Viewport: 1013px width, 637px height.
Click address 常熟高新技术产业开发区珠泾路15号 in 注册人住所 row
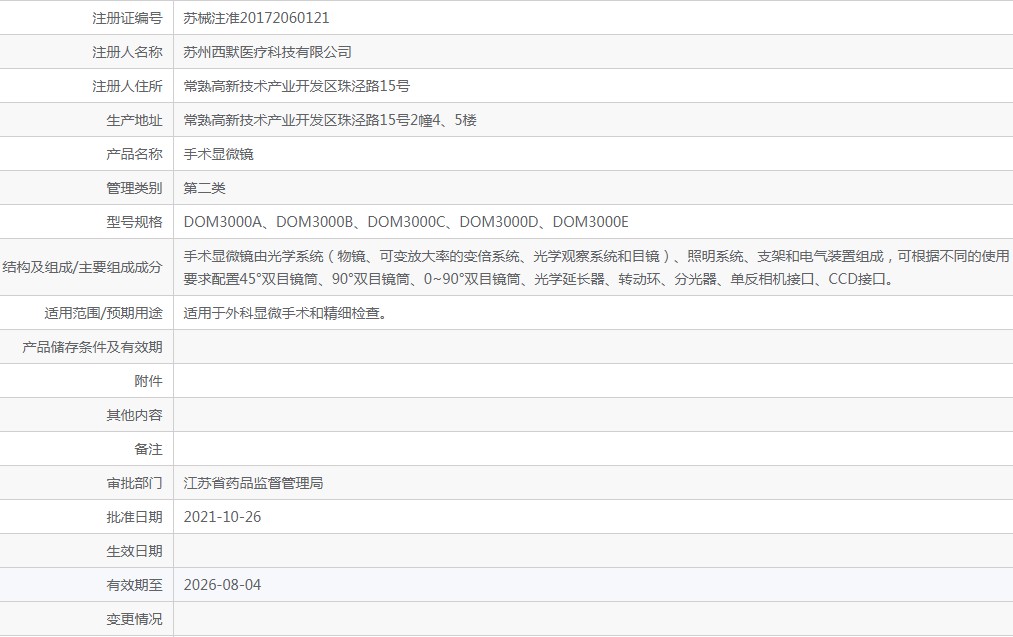(297, 86)
